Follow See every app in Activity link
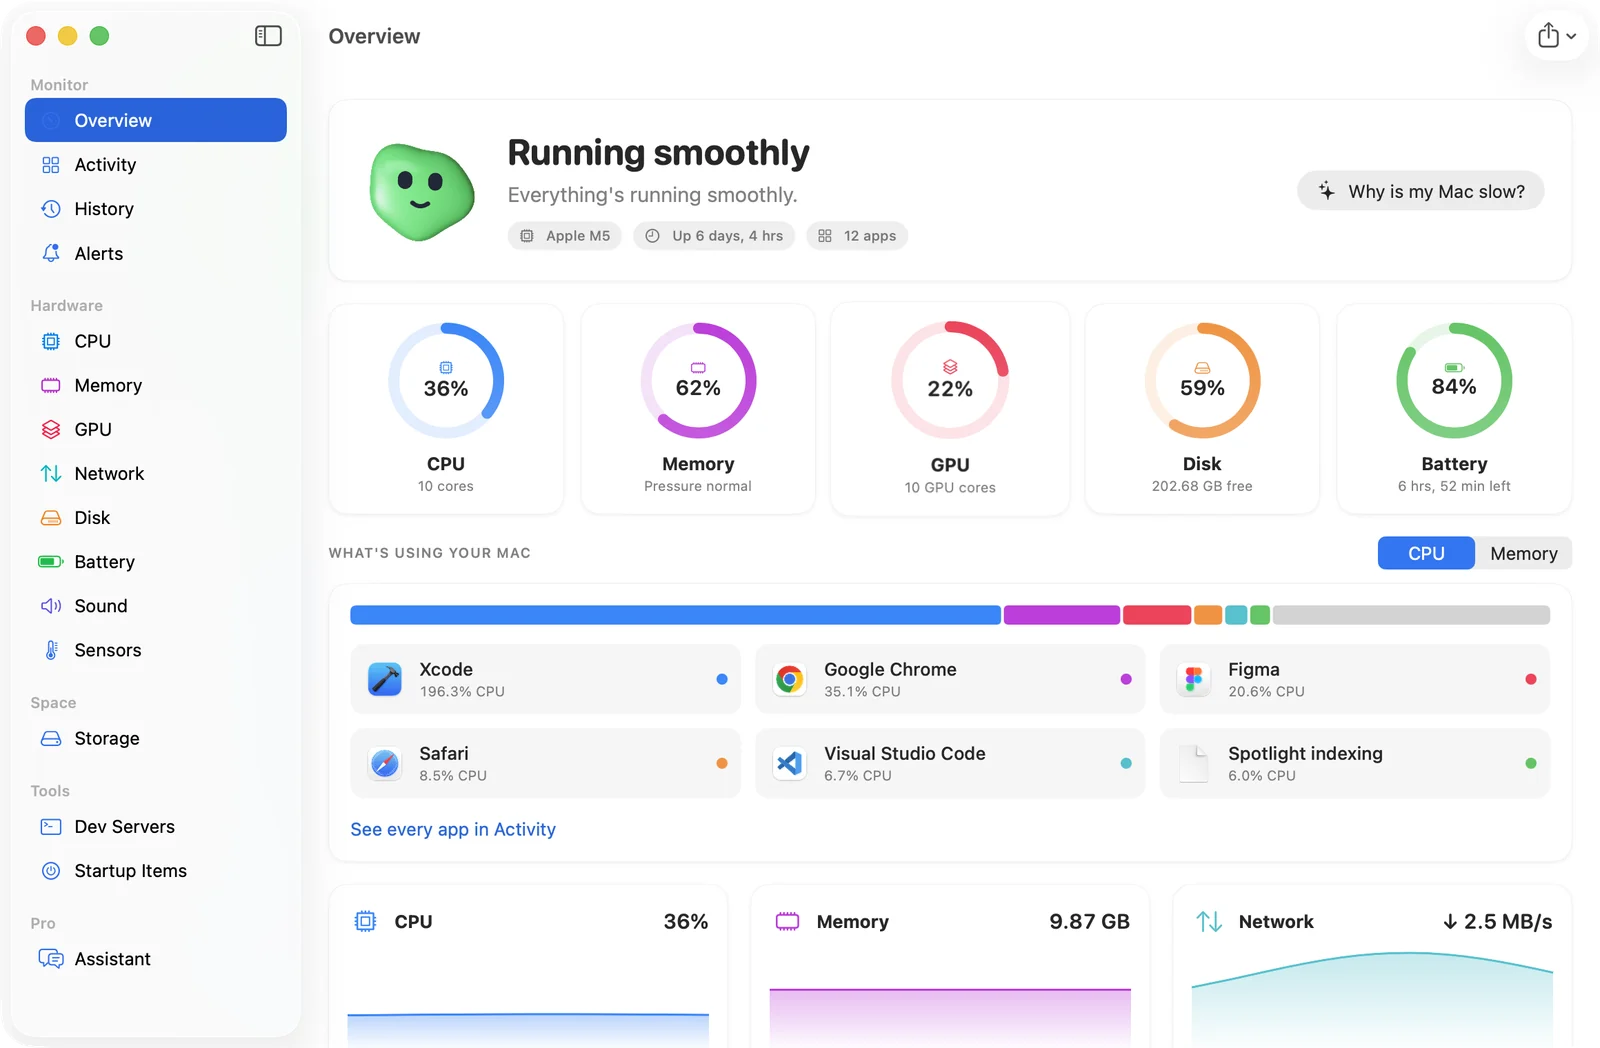This screenshot has width=1600, height=1048. coord(453,829)
